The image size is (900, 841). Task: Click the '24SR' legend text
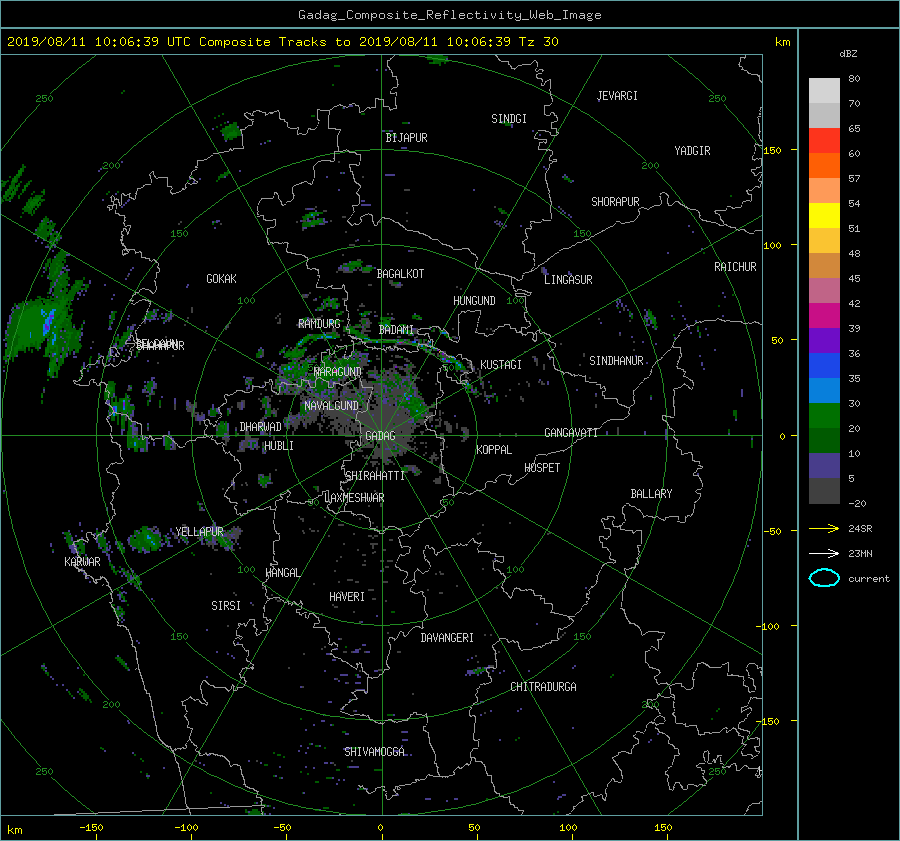[x=860, y=528]
